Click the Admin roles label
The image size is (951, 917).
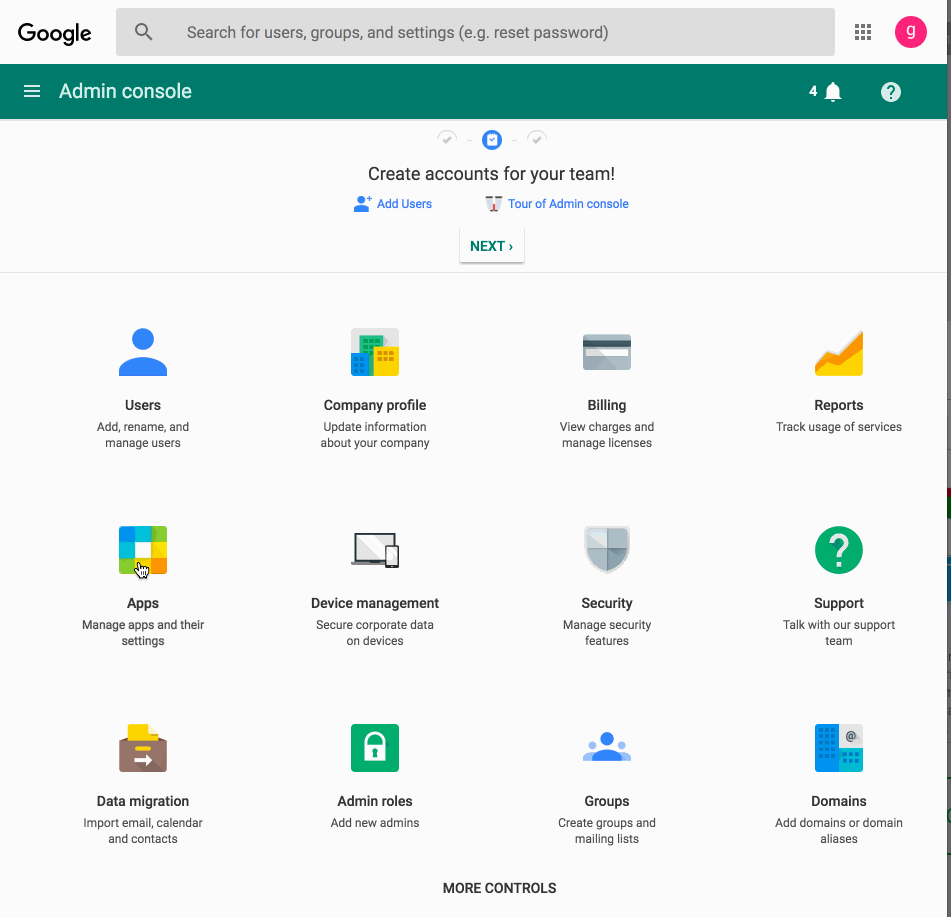click(x=375, y=801)
